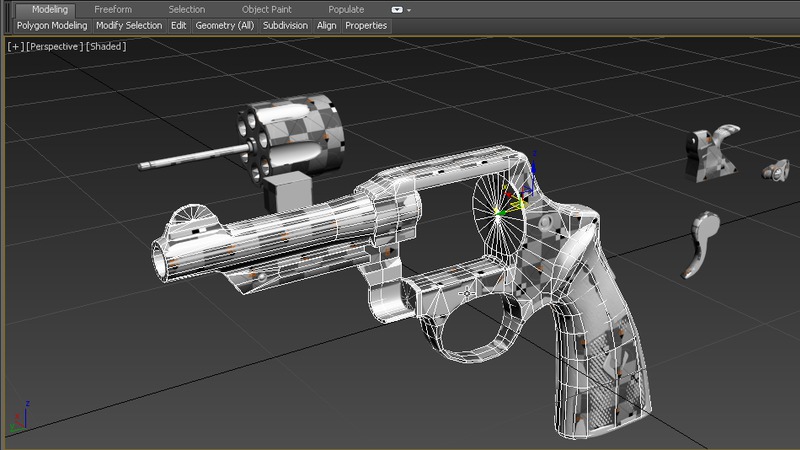Open the Selection ribbon tab
Viewport: 800px width, 450px height.
[186, 9]
